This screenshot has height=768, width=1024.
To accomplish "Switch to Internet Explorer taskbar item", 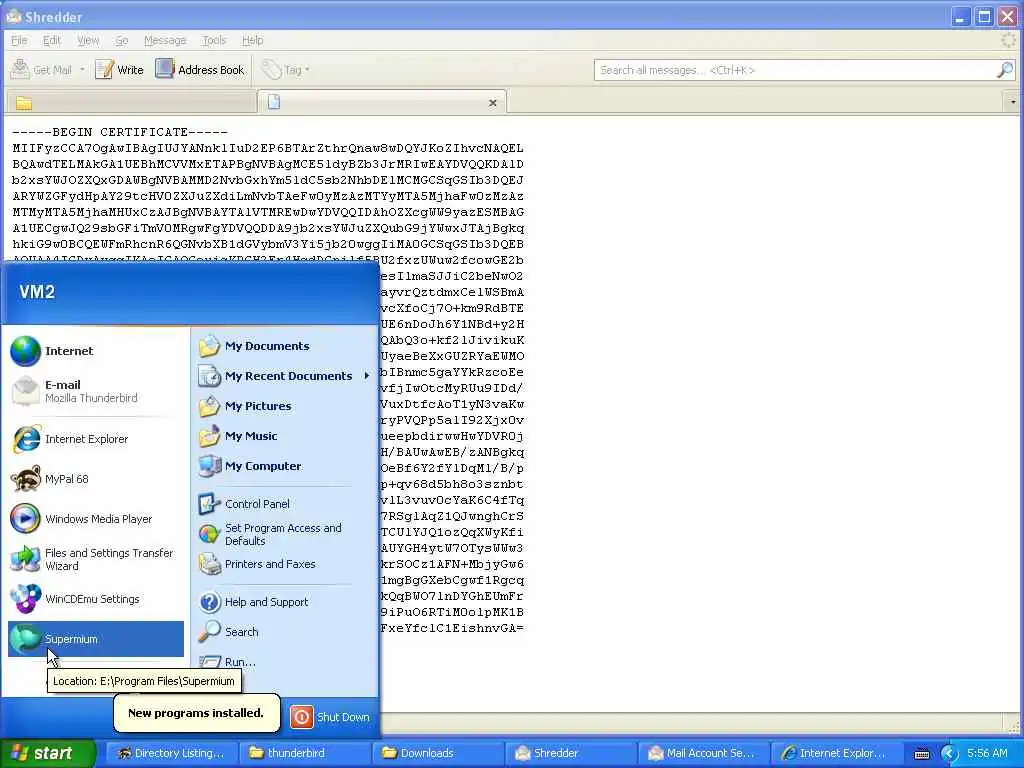I will click(x=837, y=753).
